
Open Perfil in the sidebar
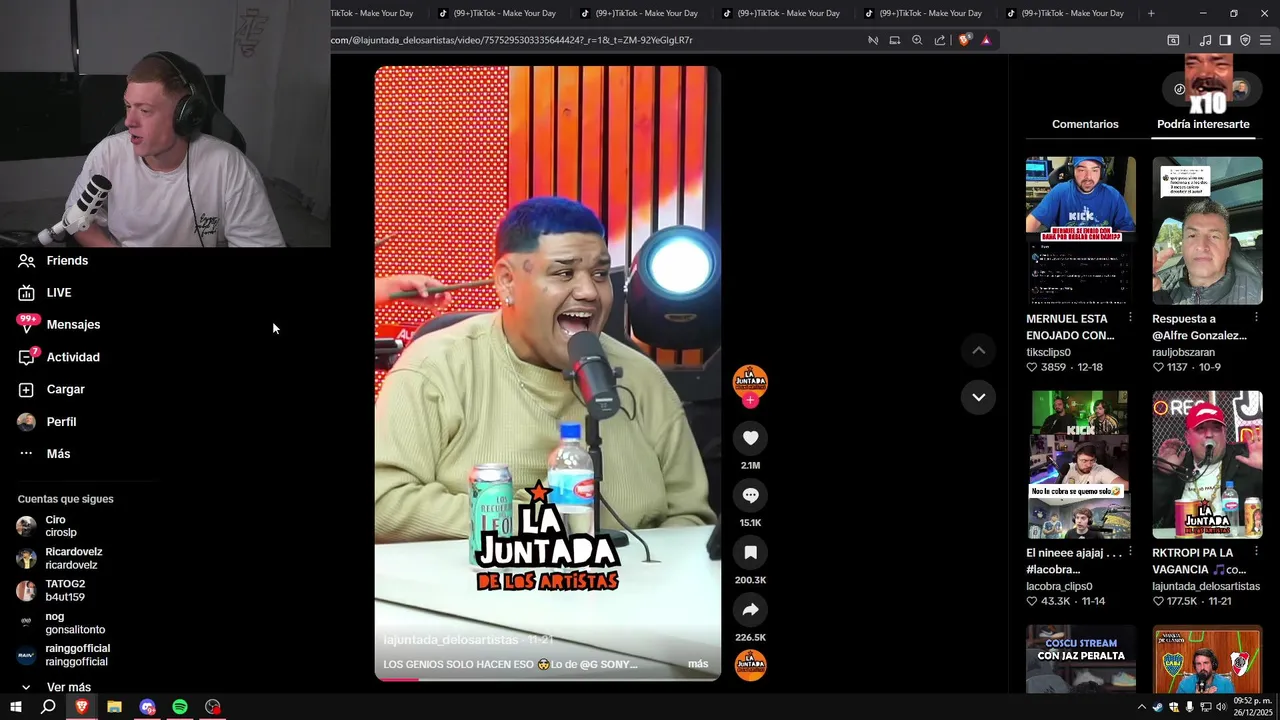pyautogui.click(x=48, y=421)
